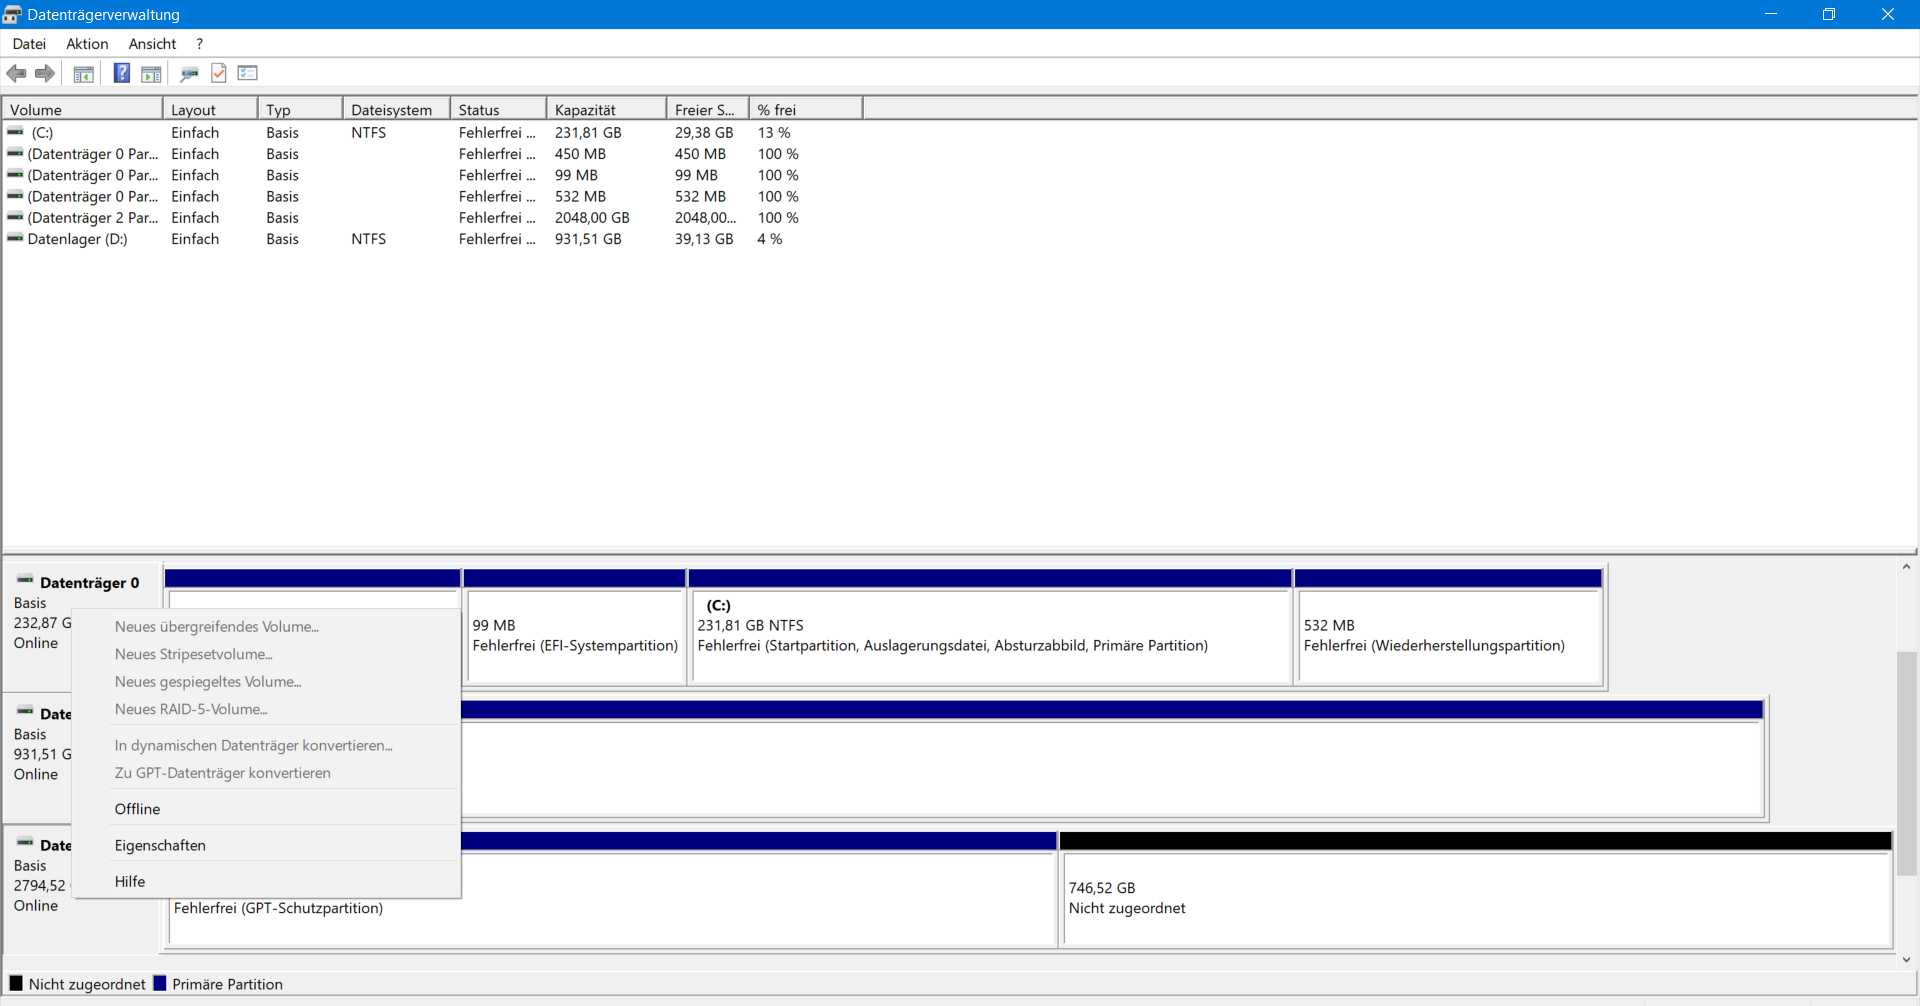Click the vertical scrollbar thumb in disk pane
The width and height of the screenshot is (1920, 1006).
[x=1907, y=764]
